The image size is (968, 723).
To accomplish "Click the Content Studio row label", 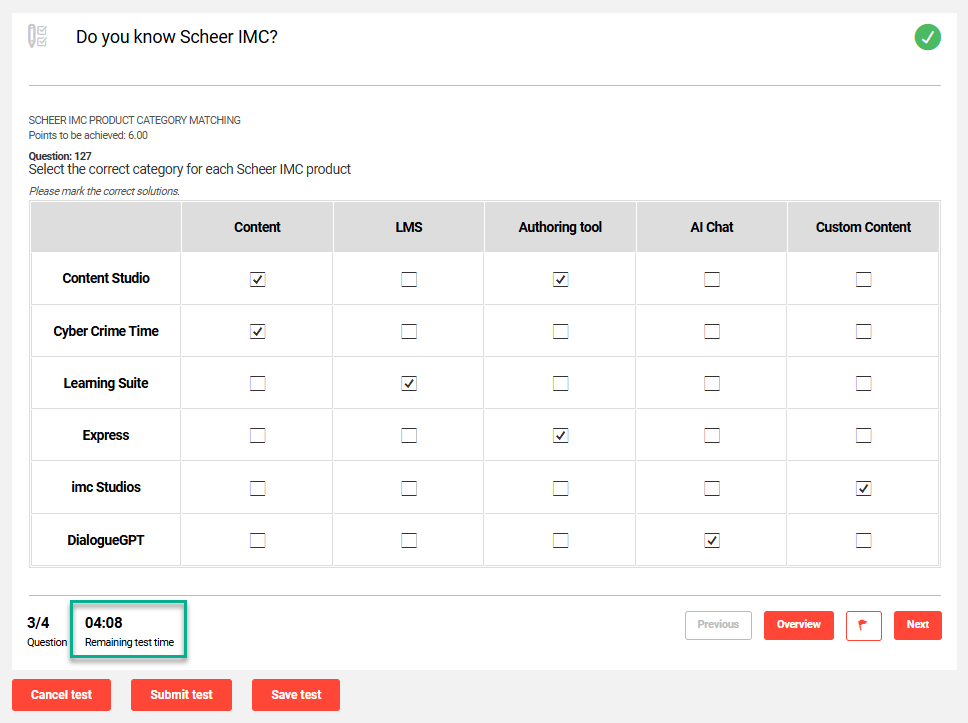I will [106, 278].
